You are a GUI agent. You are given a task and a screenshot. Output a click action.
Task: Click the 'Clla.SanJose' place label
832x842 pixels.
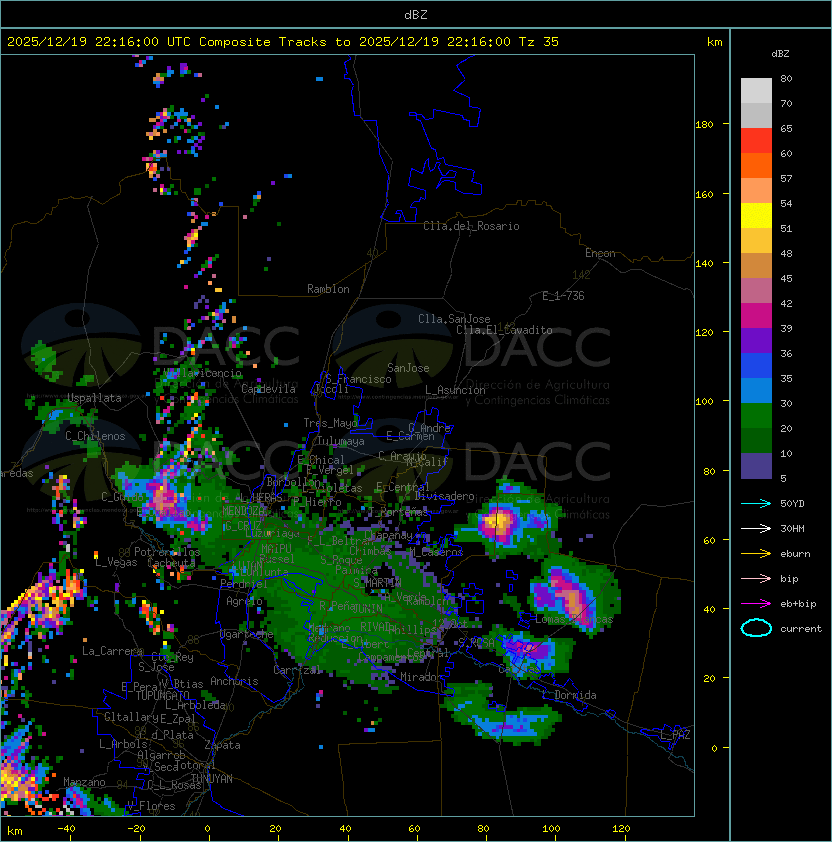click(454, 319)
